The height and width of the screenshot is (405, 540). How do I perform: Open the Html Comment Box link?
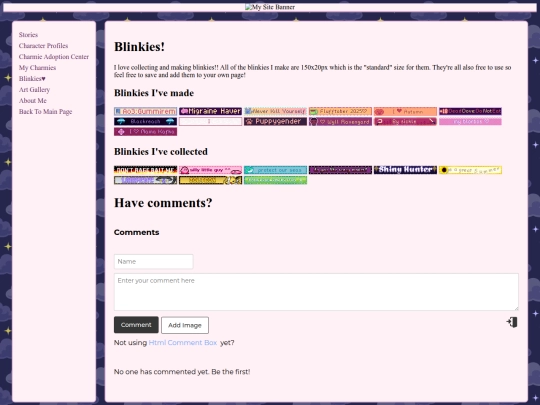(183, 343)
